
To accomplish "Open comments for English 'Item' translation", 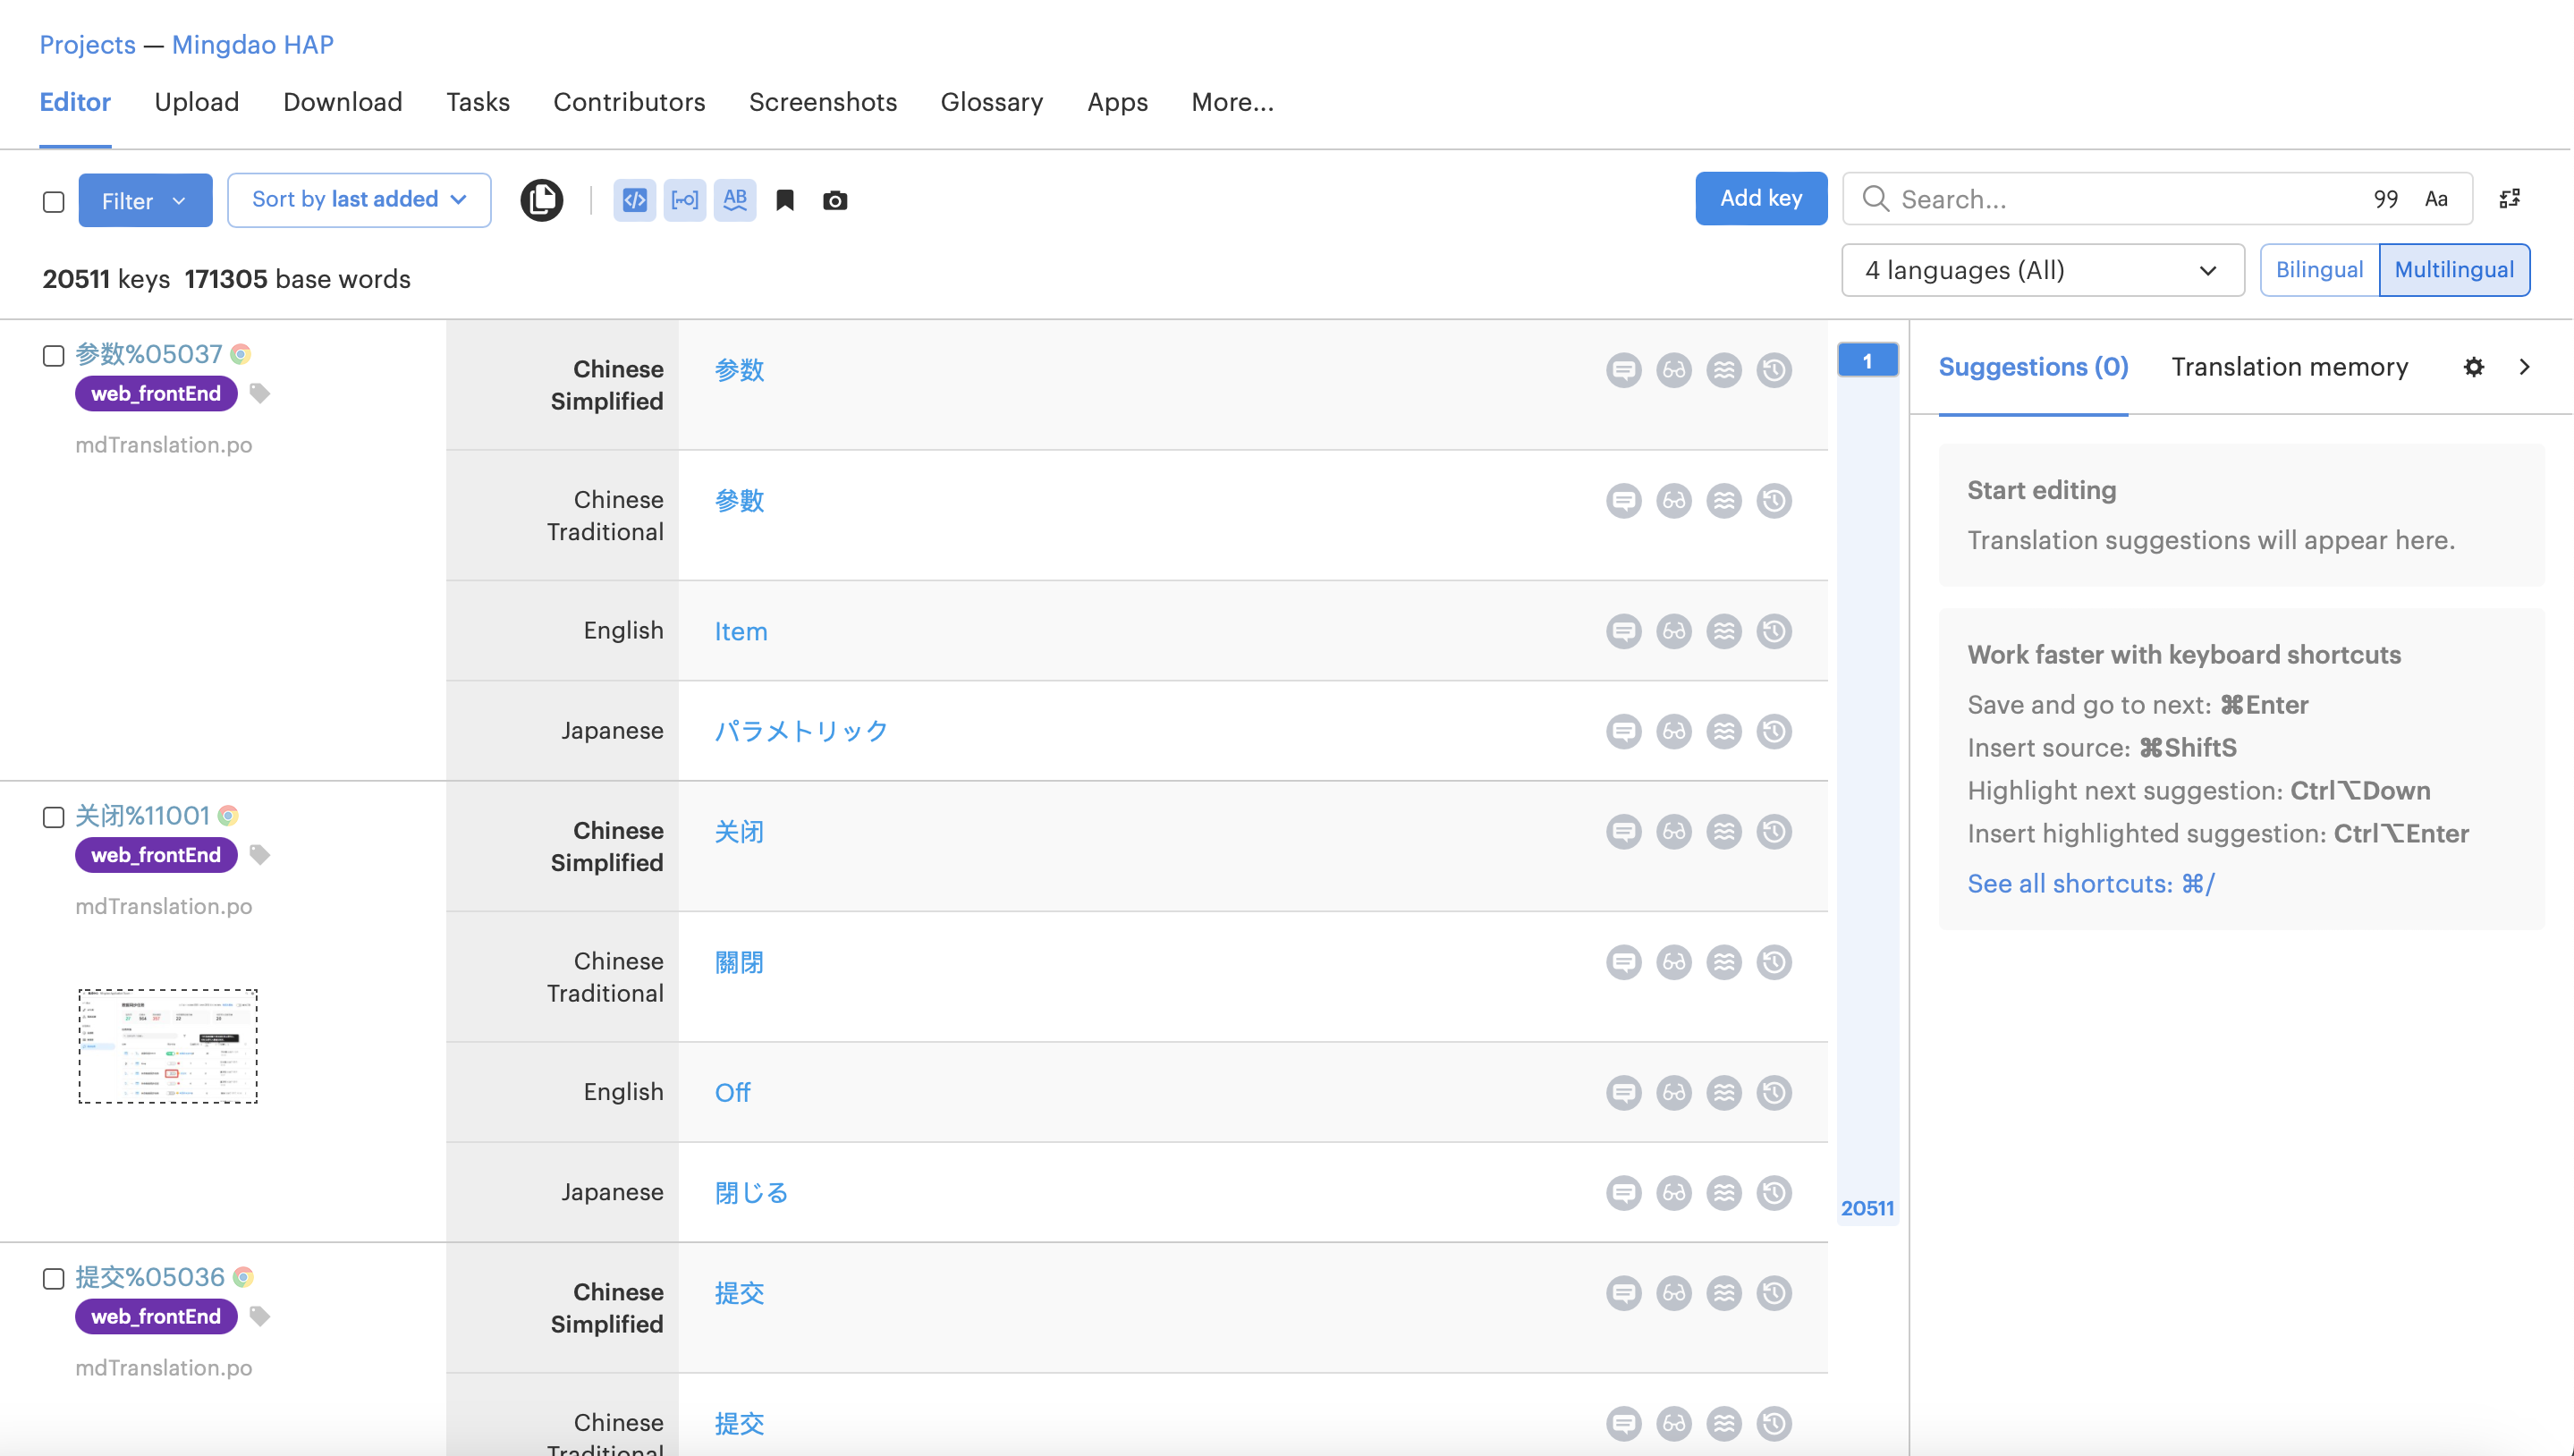I will tap(1623, 631).
